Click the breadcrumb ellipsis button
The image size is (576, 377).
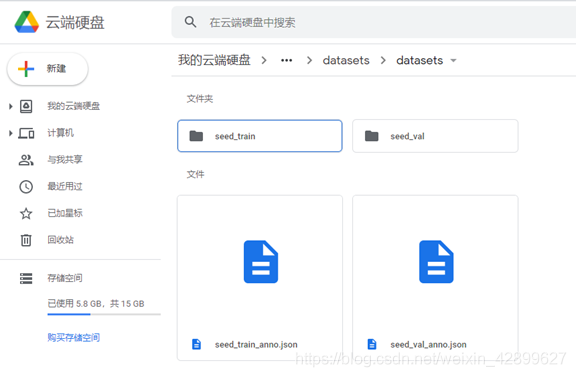(287, 60)
